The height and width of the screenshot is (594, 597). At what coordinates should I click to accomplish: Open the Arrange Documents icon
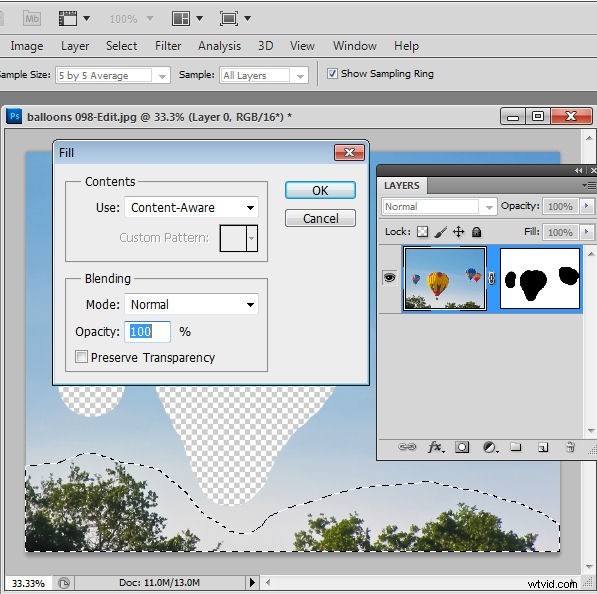[x=181, y=18]
